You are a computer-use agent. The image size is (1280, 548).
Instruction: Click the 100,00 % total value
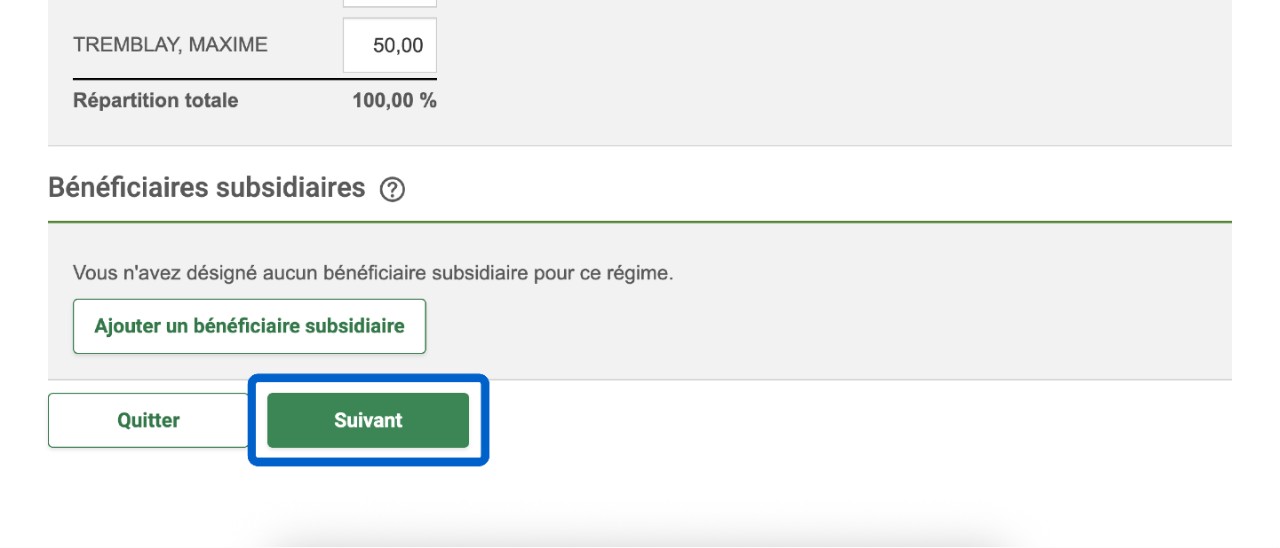[394, 101]
